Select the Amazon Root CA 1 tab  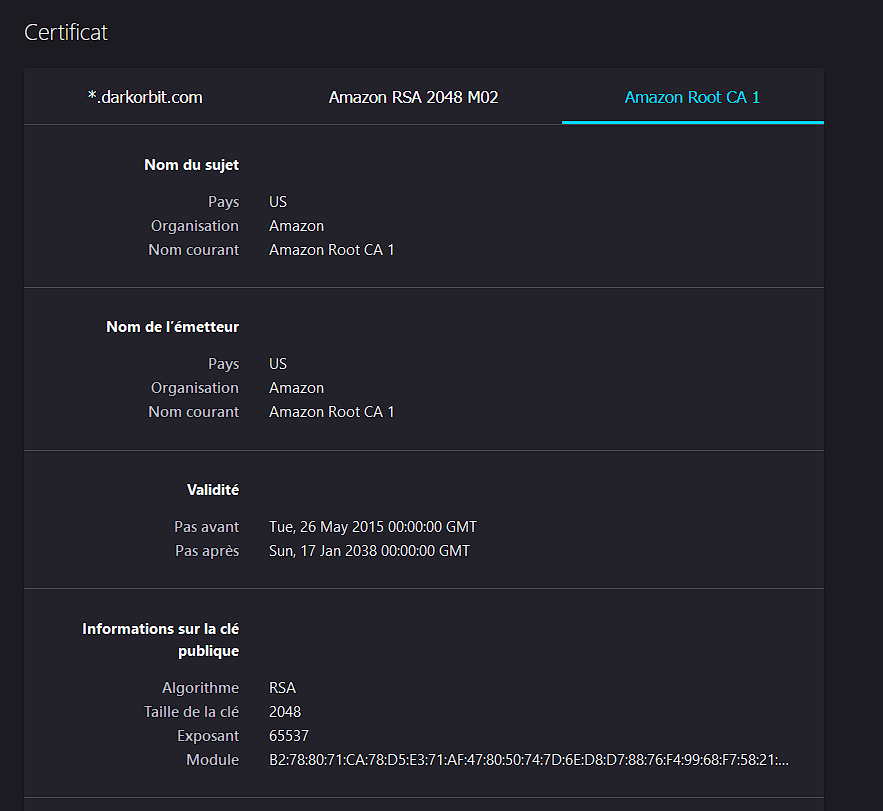pyautogui.click(x=692, y=97)
